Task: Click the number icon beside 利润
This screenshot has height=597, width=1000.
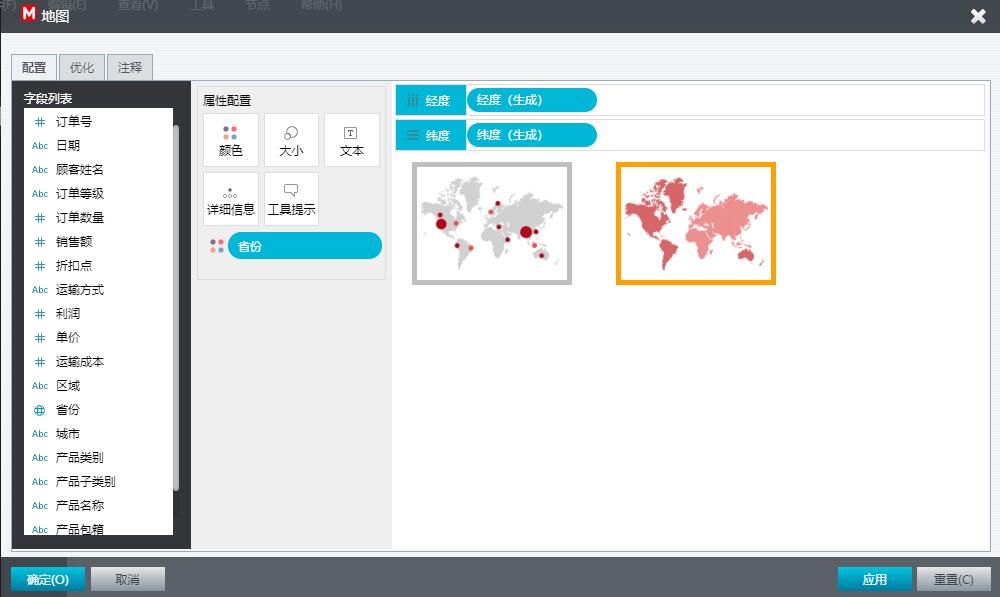Action: (x=40, y=314)
